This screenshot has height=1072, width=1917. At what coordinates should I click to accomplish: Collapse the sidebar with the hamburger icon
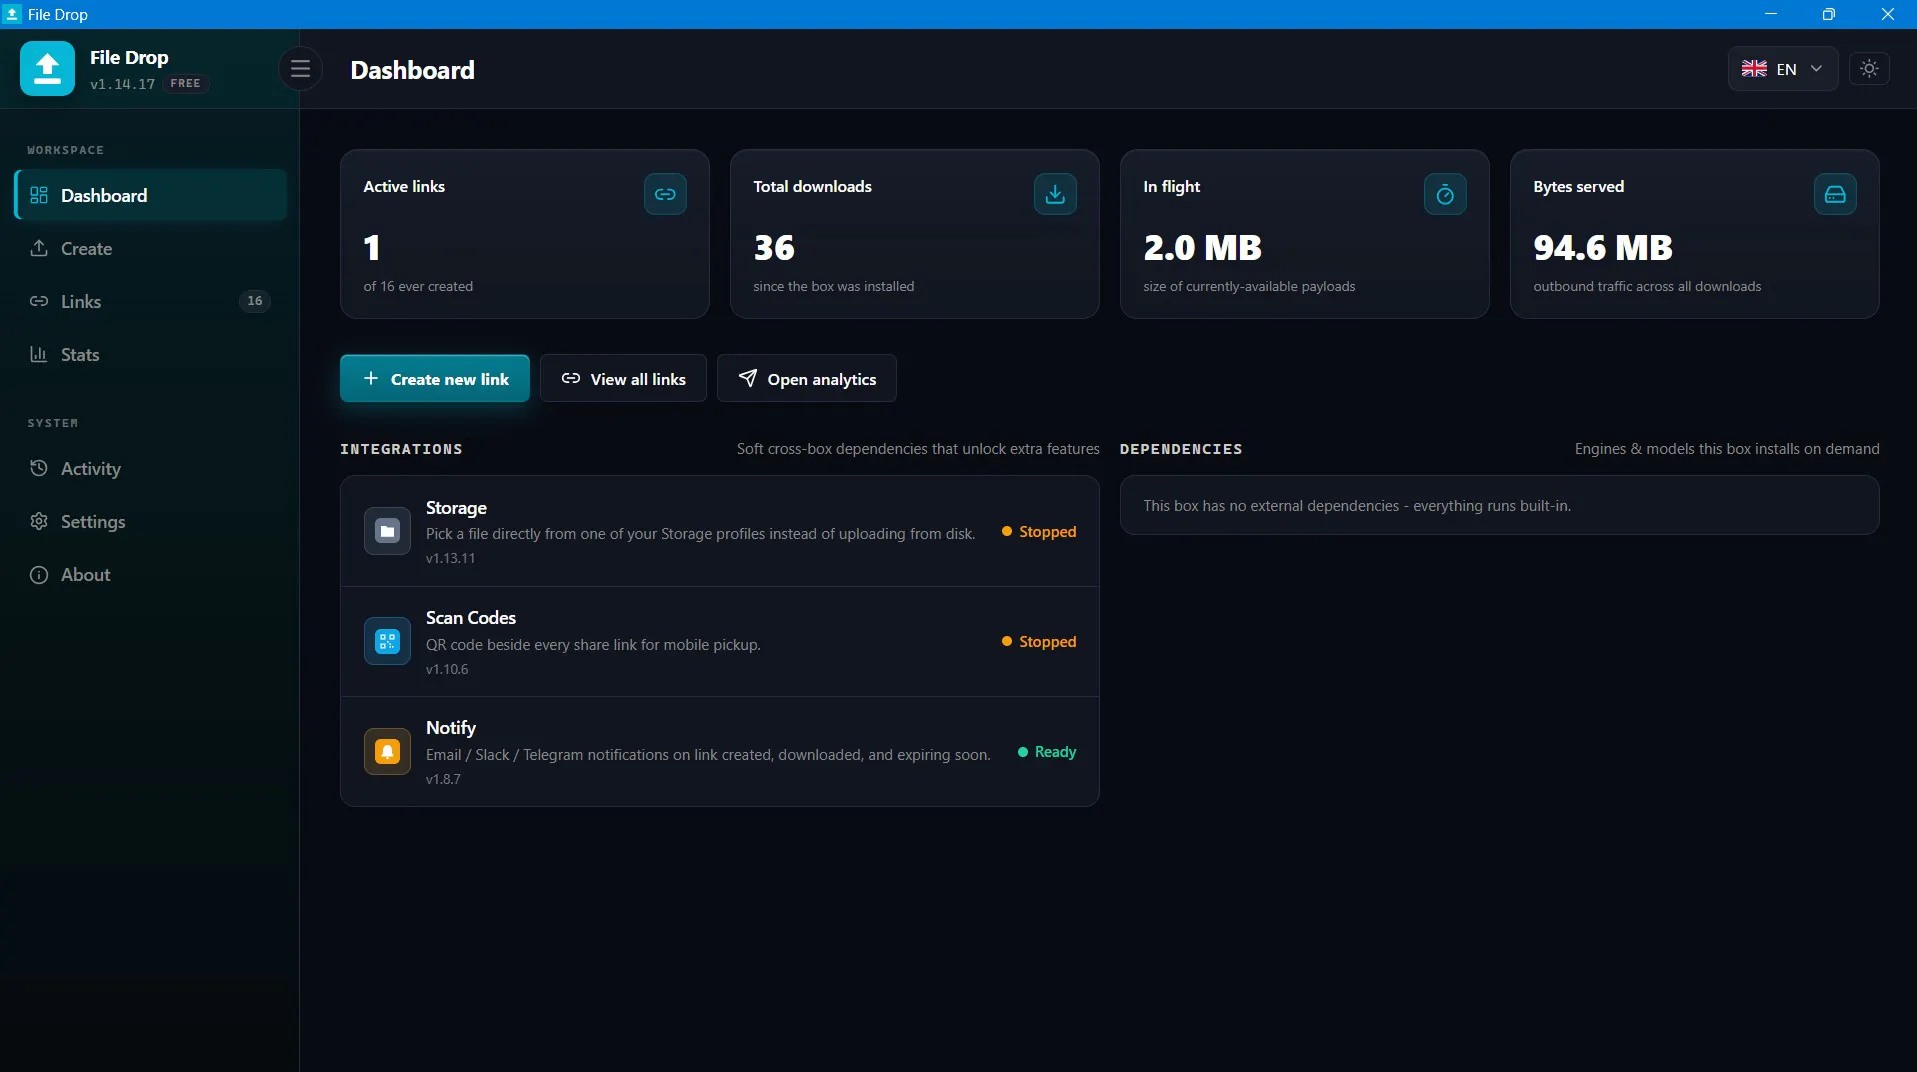click(x=300, y=69)
